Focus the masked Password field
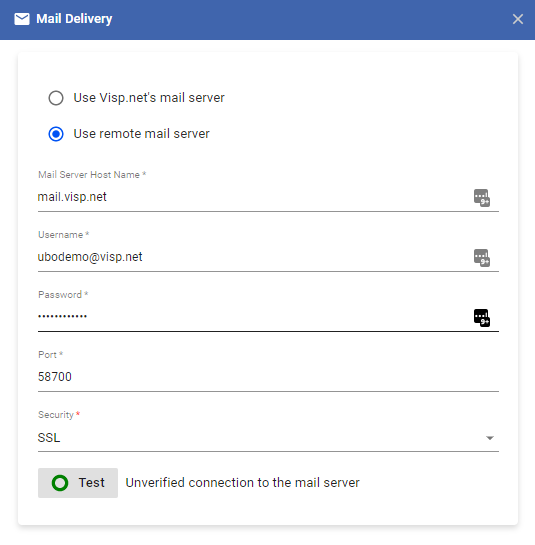 [253, 317]
